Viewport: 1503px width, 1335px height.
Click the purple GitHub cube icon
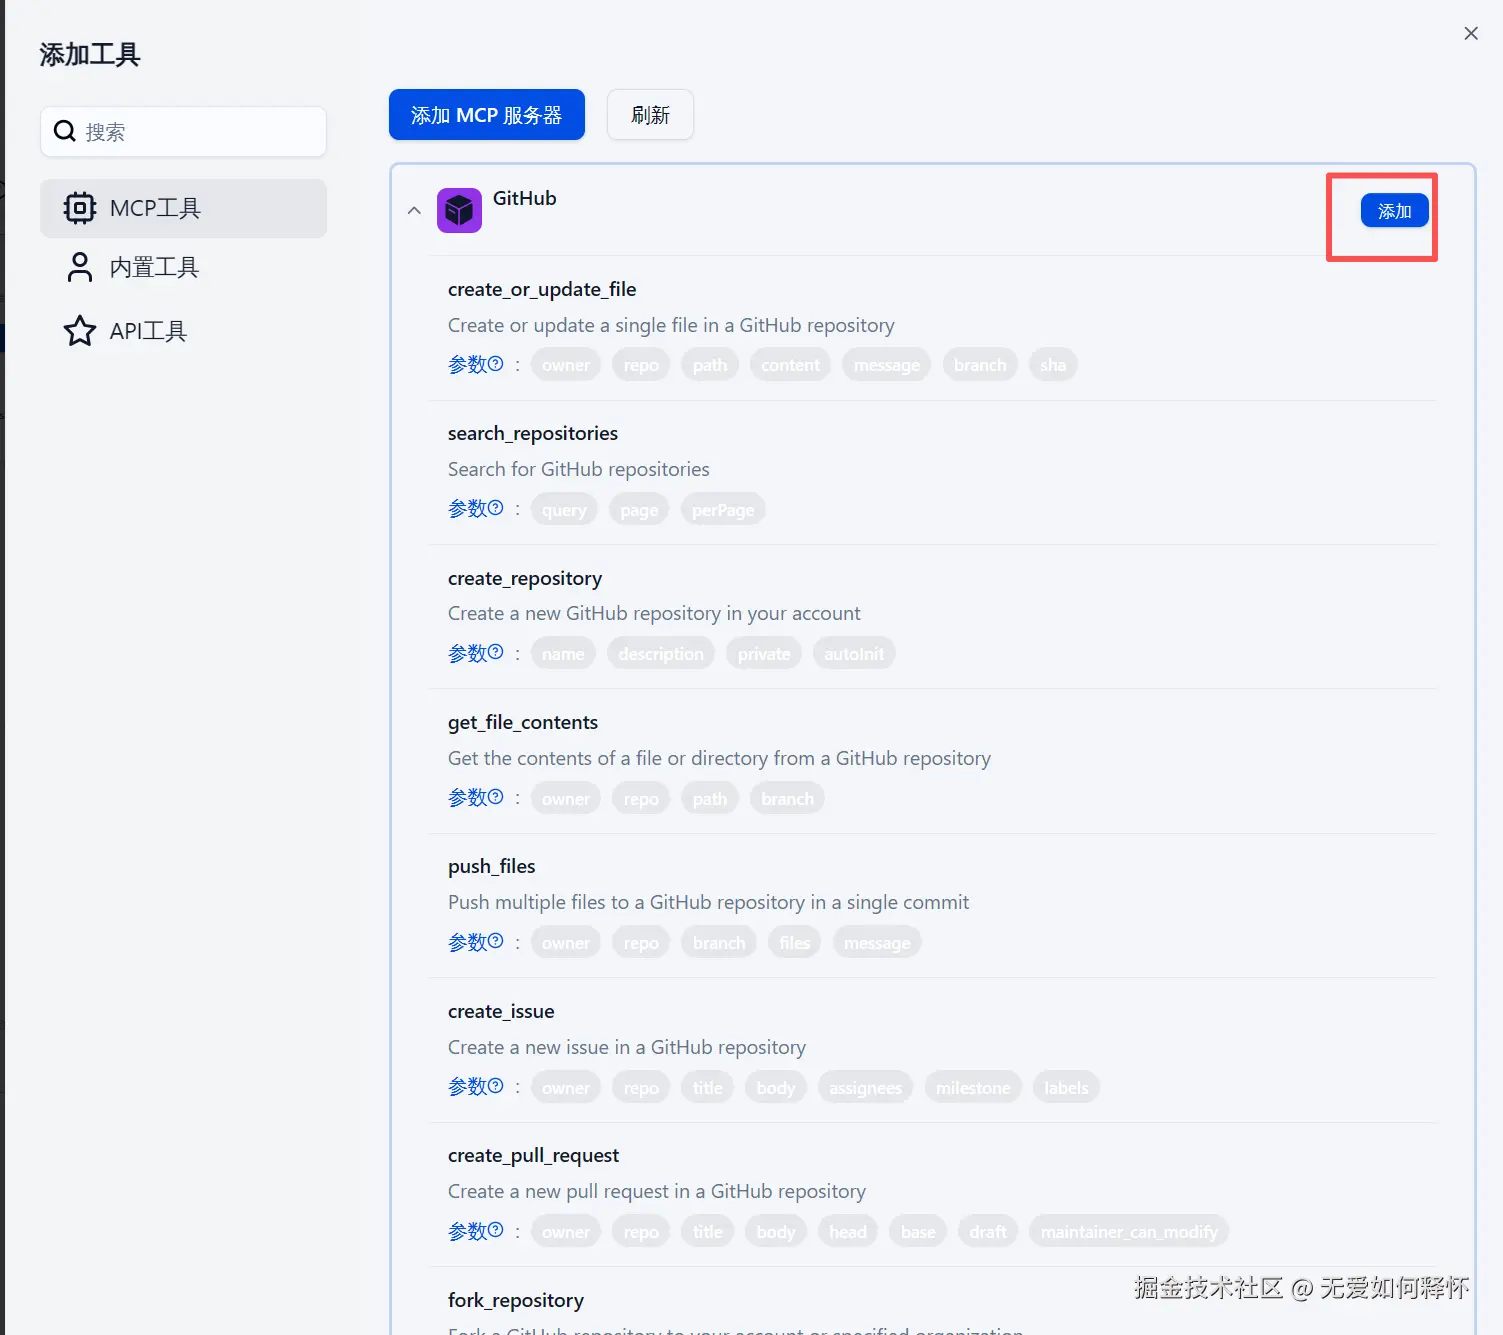(x=459, y=210)
